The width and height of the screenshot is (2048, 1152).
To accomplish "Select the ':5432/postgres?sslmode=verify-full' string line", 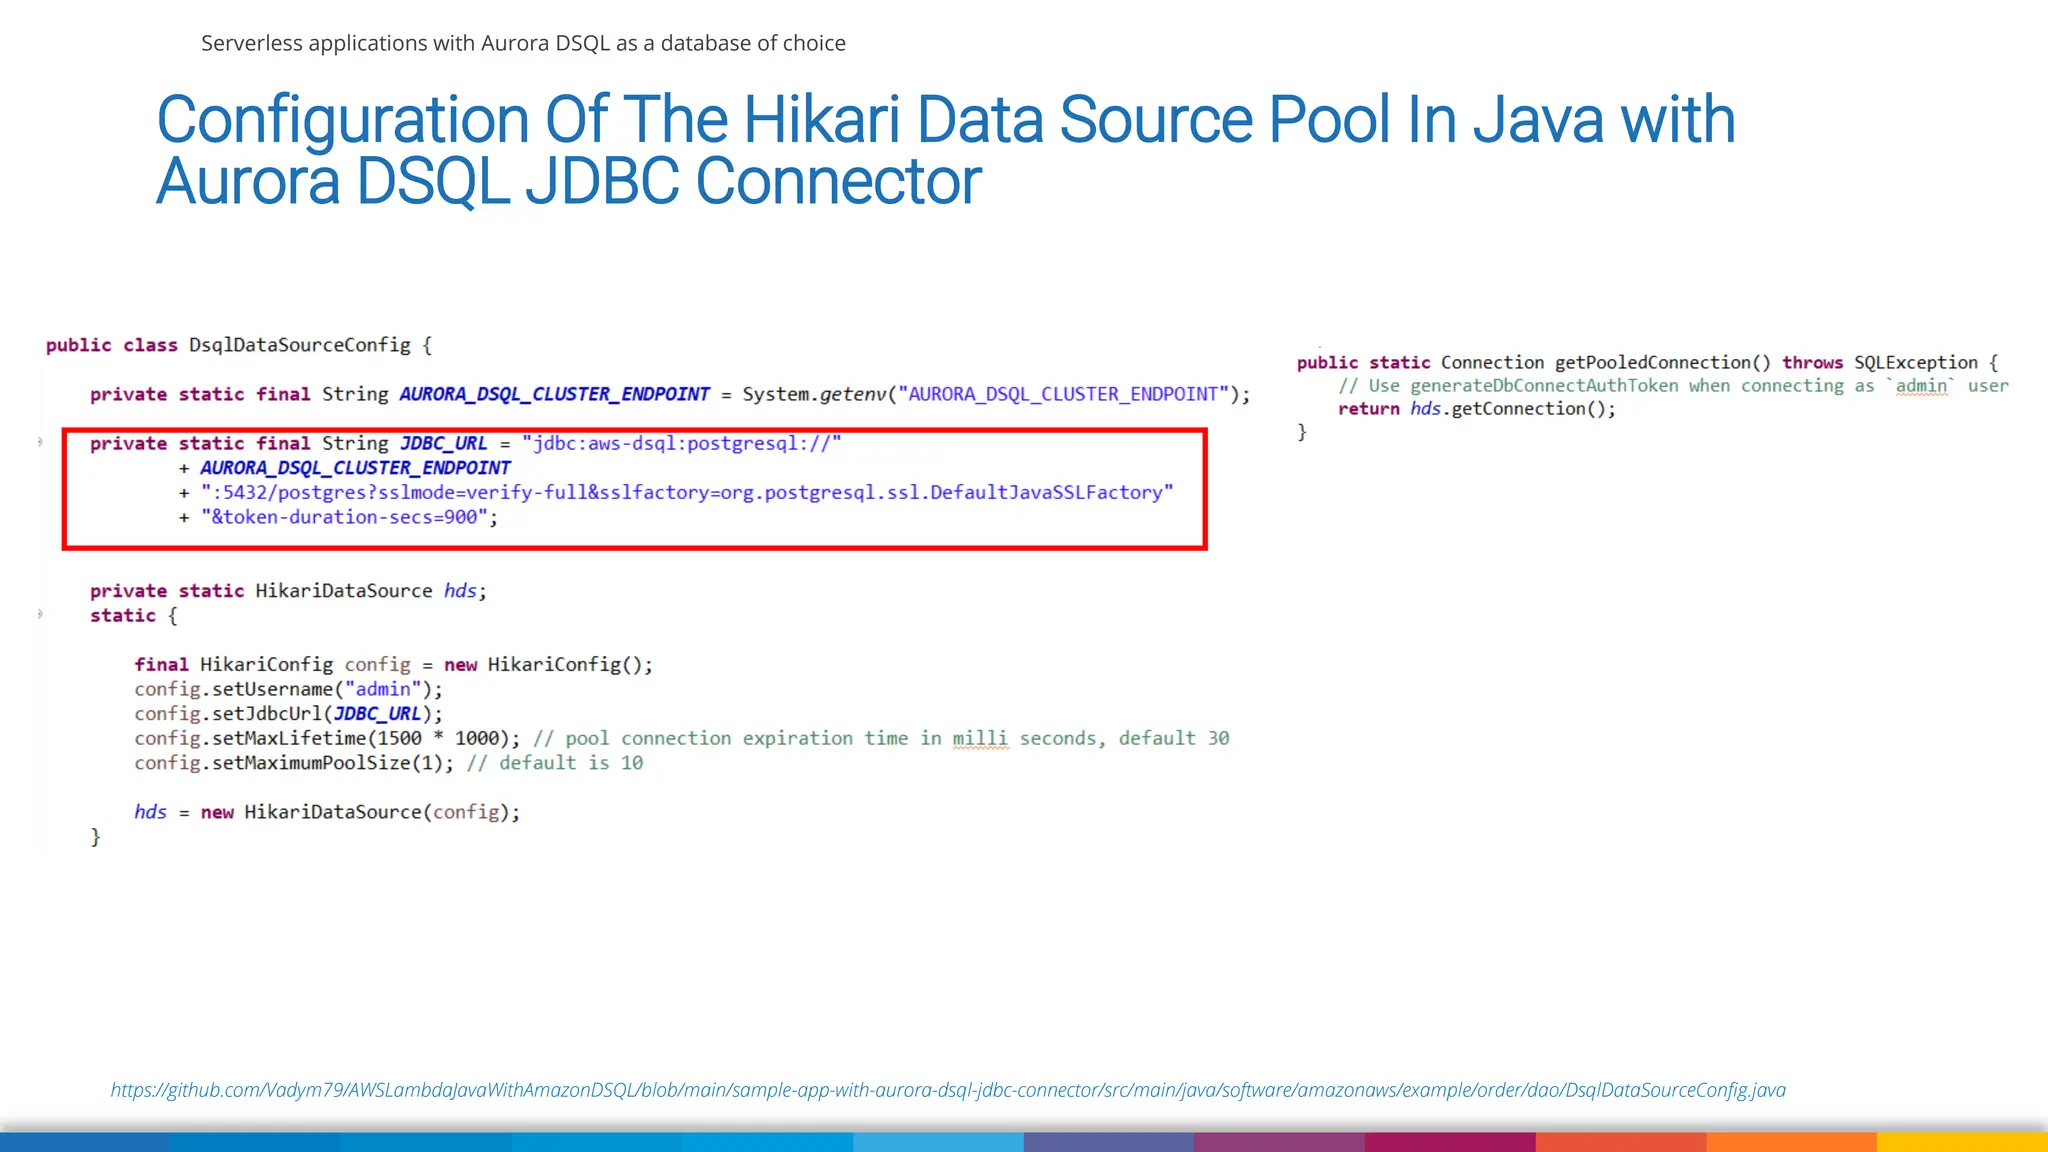I will tap(676, 492).
